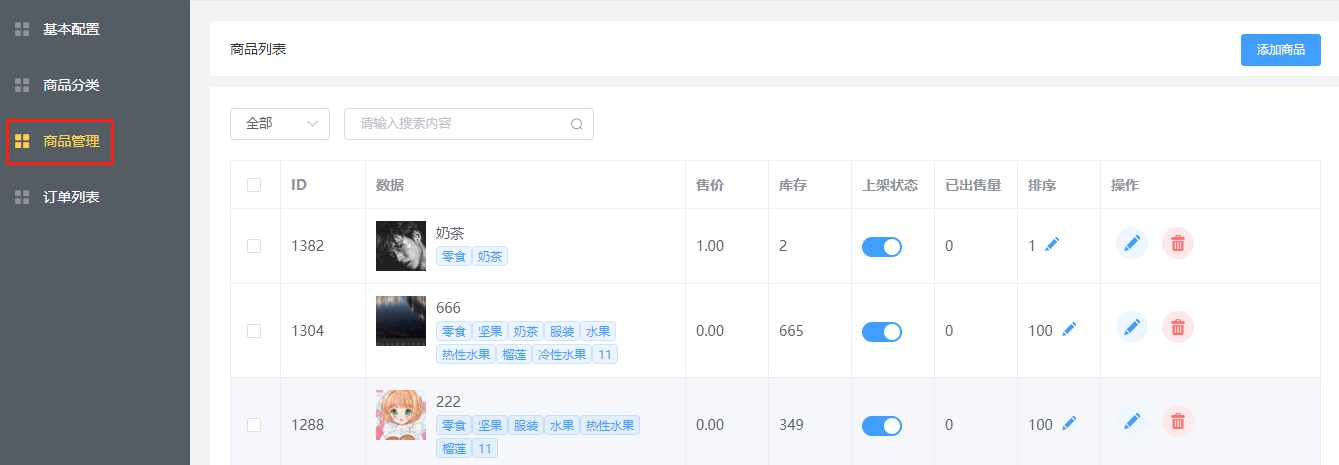This screenshot has height=465, width=1339.
Task: Click the search content input field
Action: click(x=455, y=124)
